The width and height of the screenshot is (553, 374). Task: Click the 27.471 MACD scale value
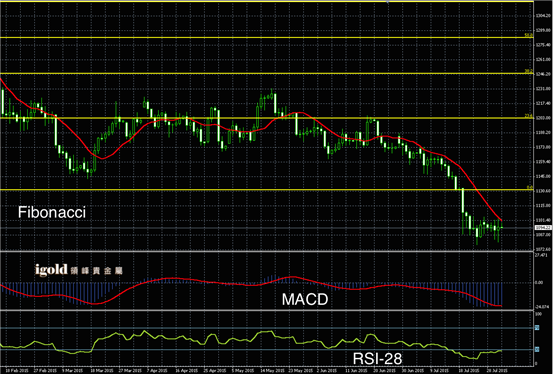pyautogui.click(x=540, y=255)
